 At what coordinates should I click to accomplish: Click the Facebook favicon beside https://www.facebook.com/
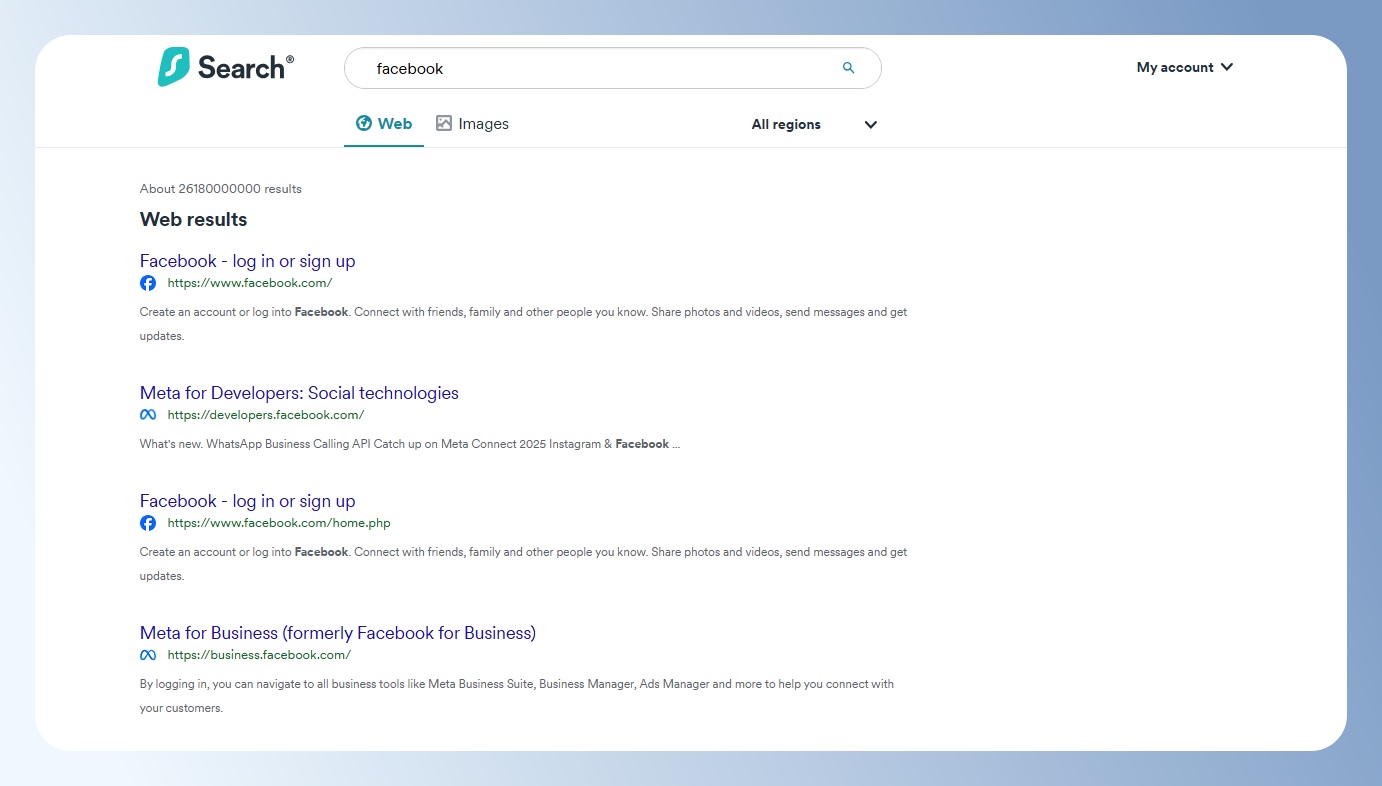(148, 283)
